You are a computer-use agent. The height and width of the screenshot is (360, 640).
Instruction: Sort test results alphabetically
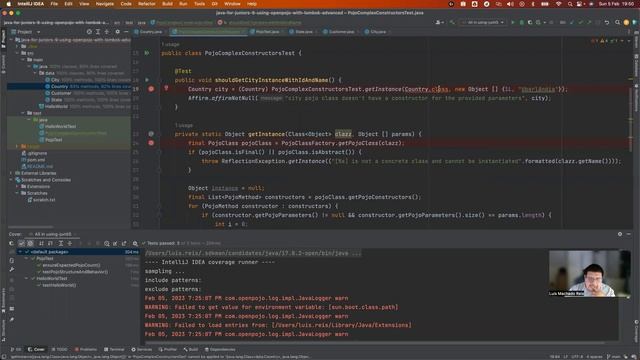tap(41, 243)
